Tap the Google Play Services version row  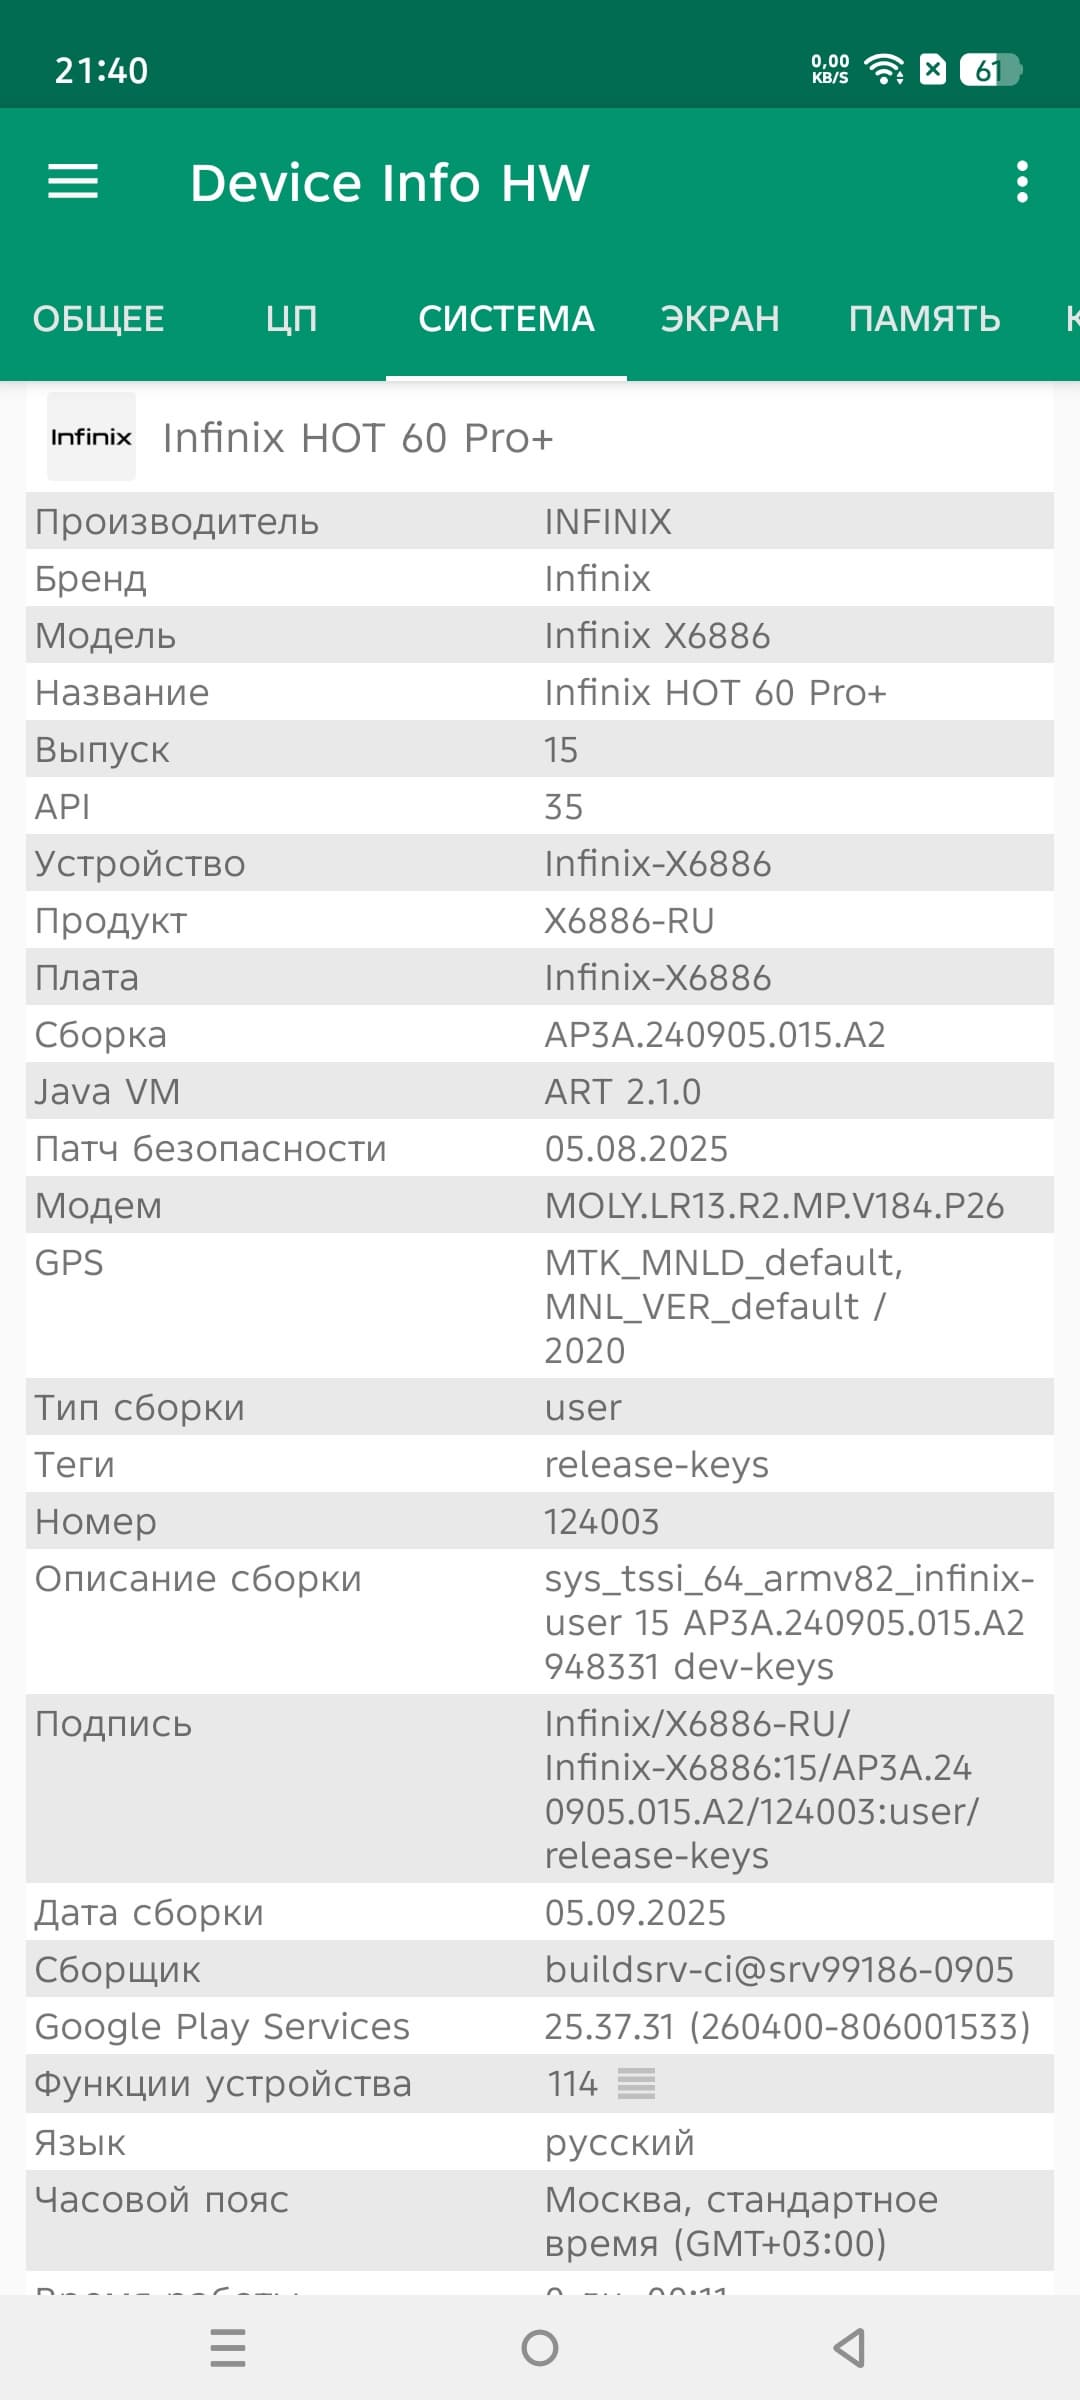click(x=540, y=2027)
